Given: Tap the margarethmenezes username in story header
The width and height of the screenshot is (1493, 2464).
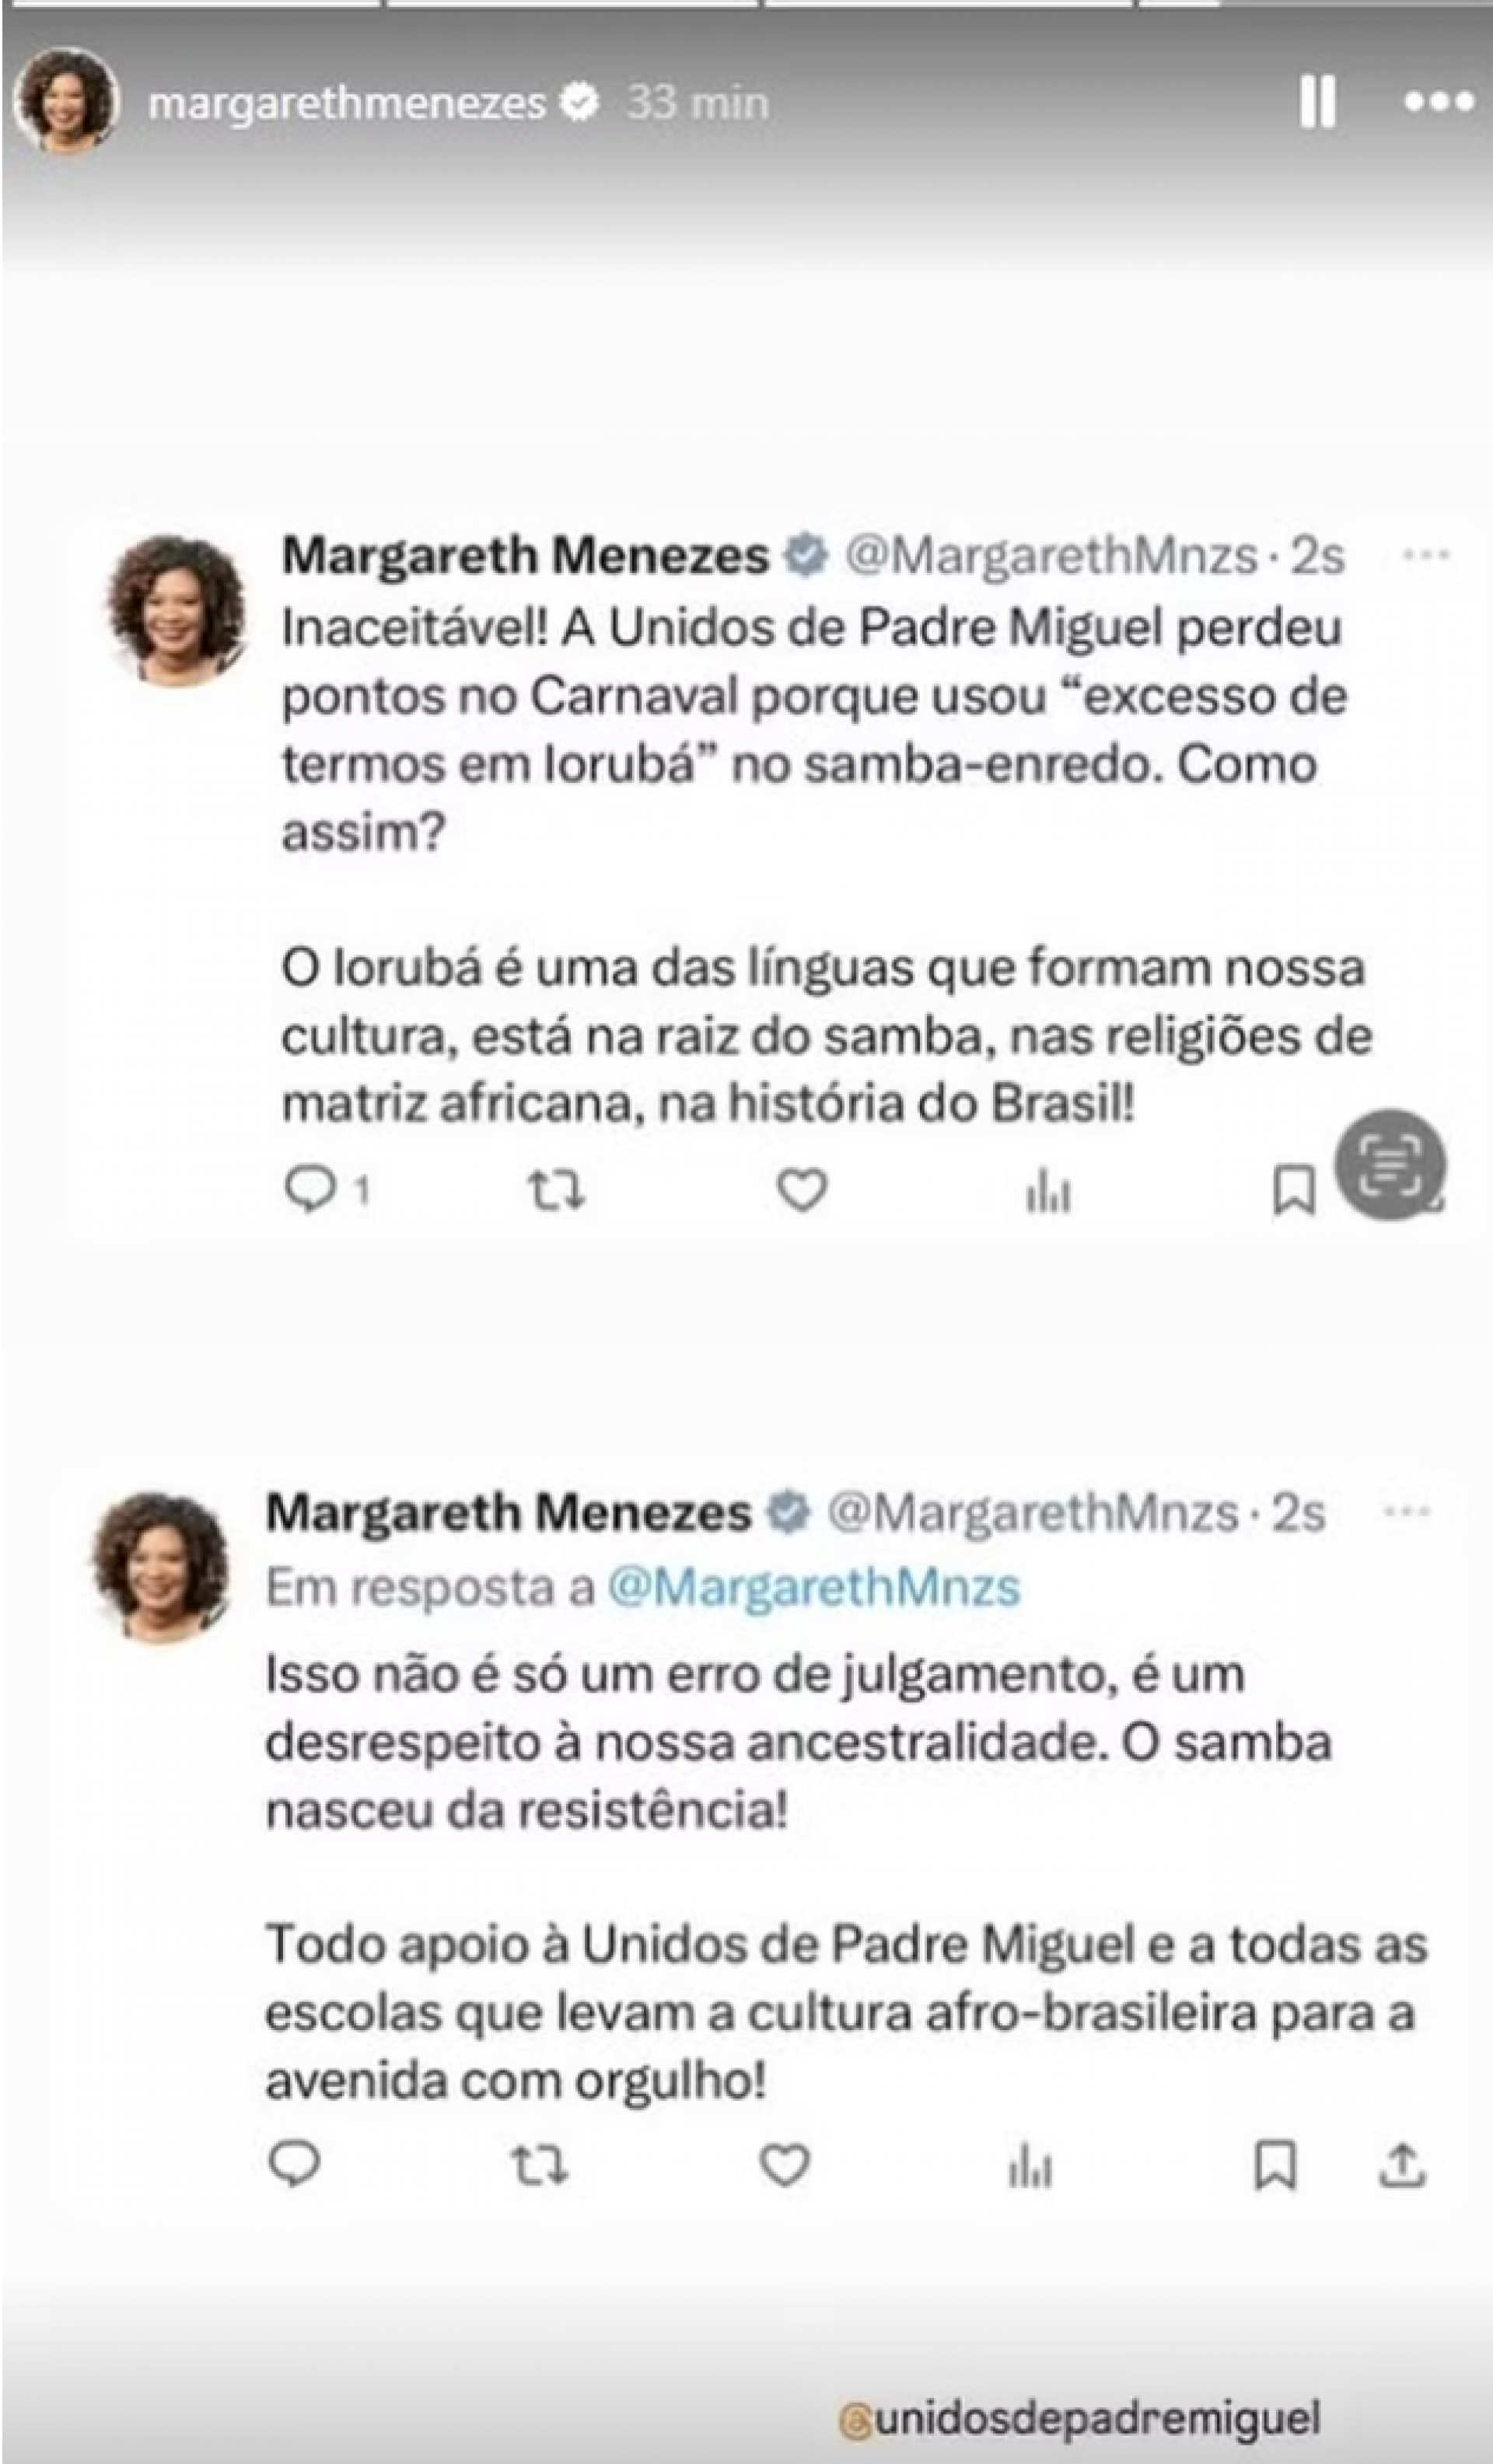Looking at the screenshot, I should point(346,102).
